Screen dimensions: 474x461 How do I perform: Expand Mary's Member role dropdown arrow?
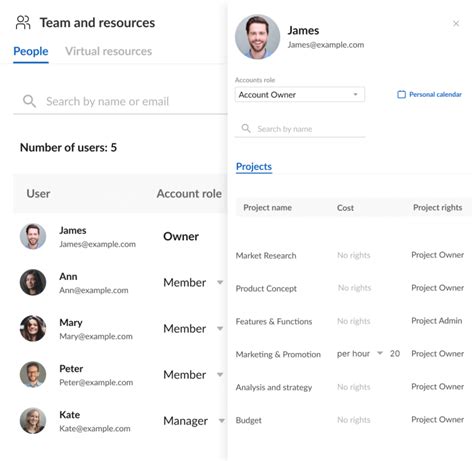point(220,328)
